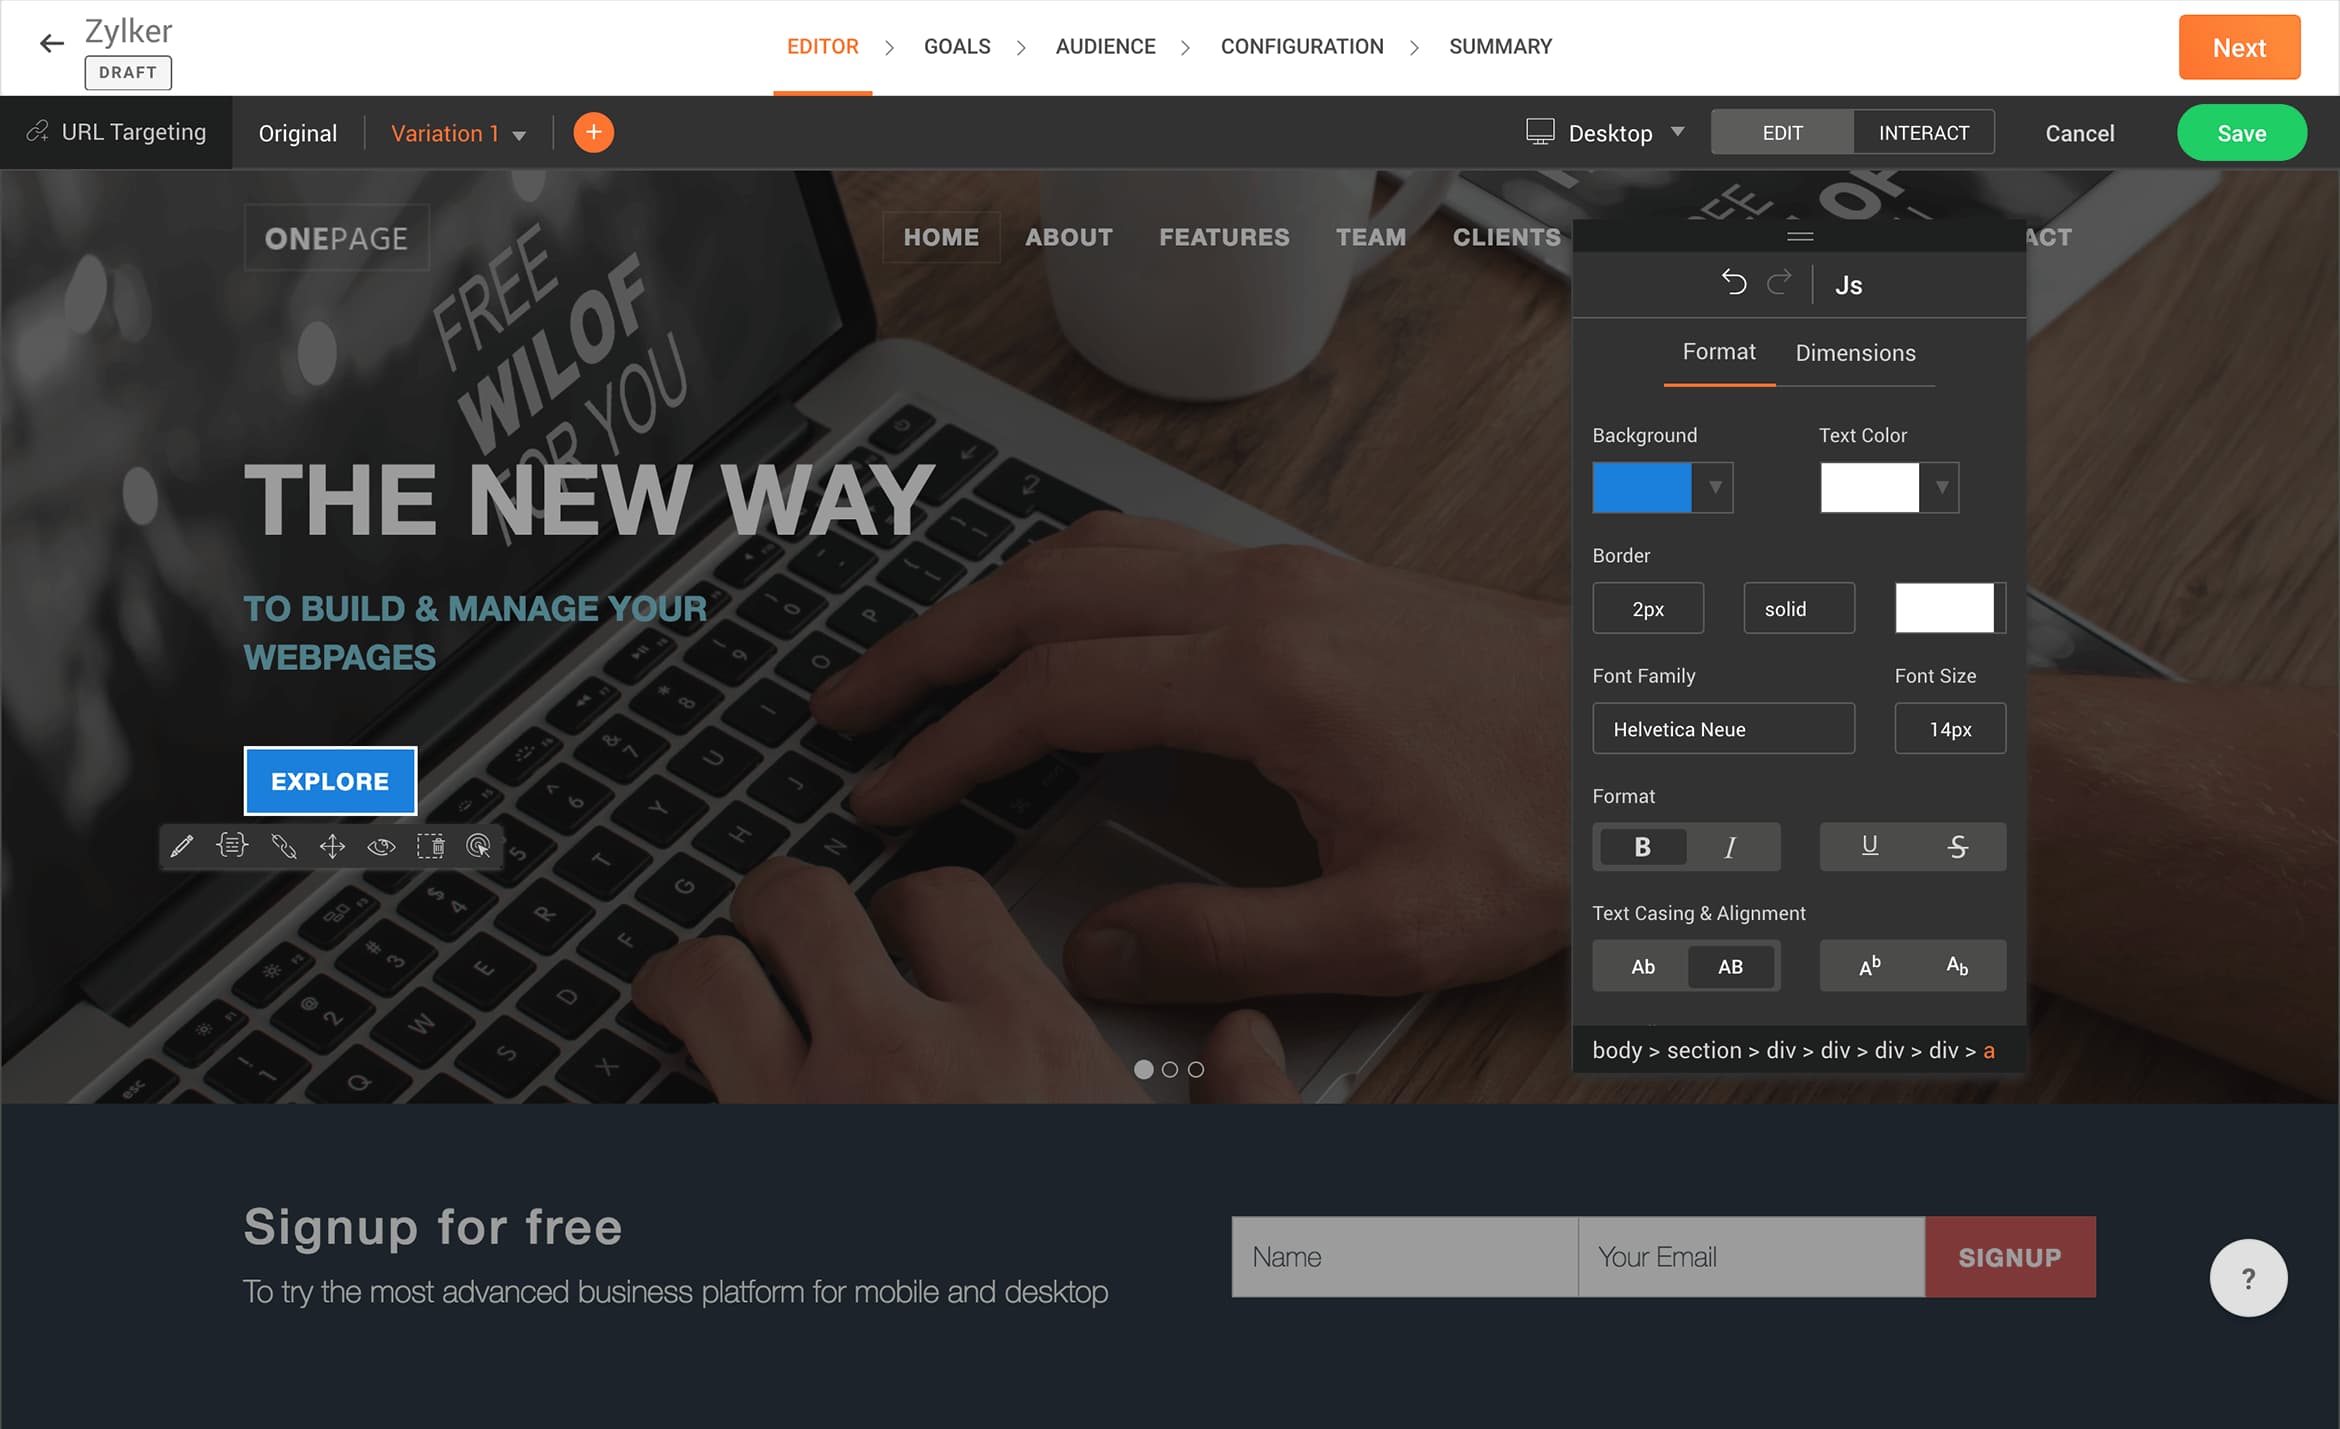Open the border style solid dropdown

tap(1785, 607)
